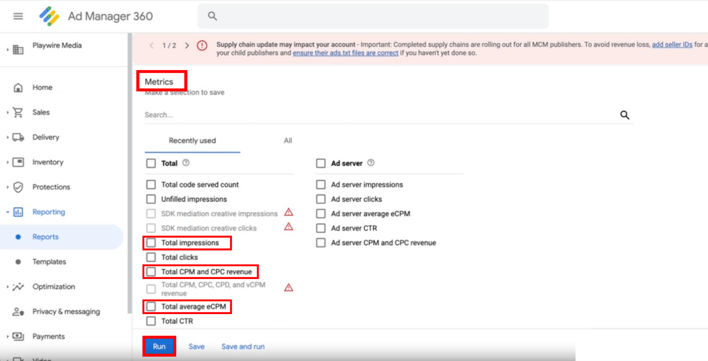Switch to the All metrics tab
Screen dimensions: 708x361
(288, 141)
